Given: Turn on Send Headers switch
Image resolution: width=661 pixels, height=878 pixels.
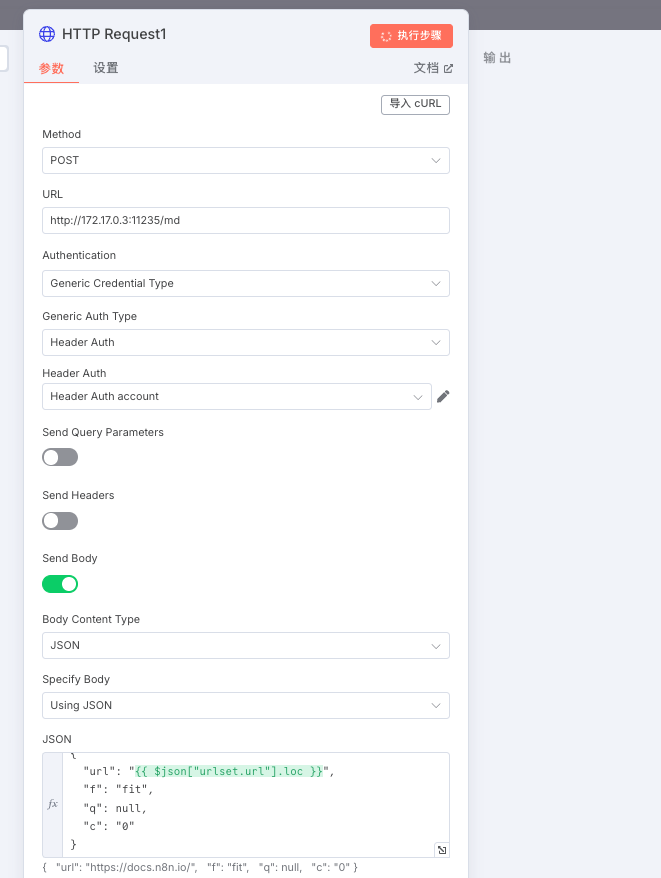Looking at the screenshot, I should (60, 521).
